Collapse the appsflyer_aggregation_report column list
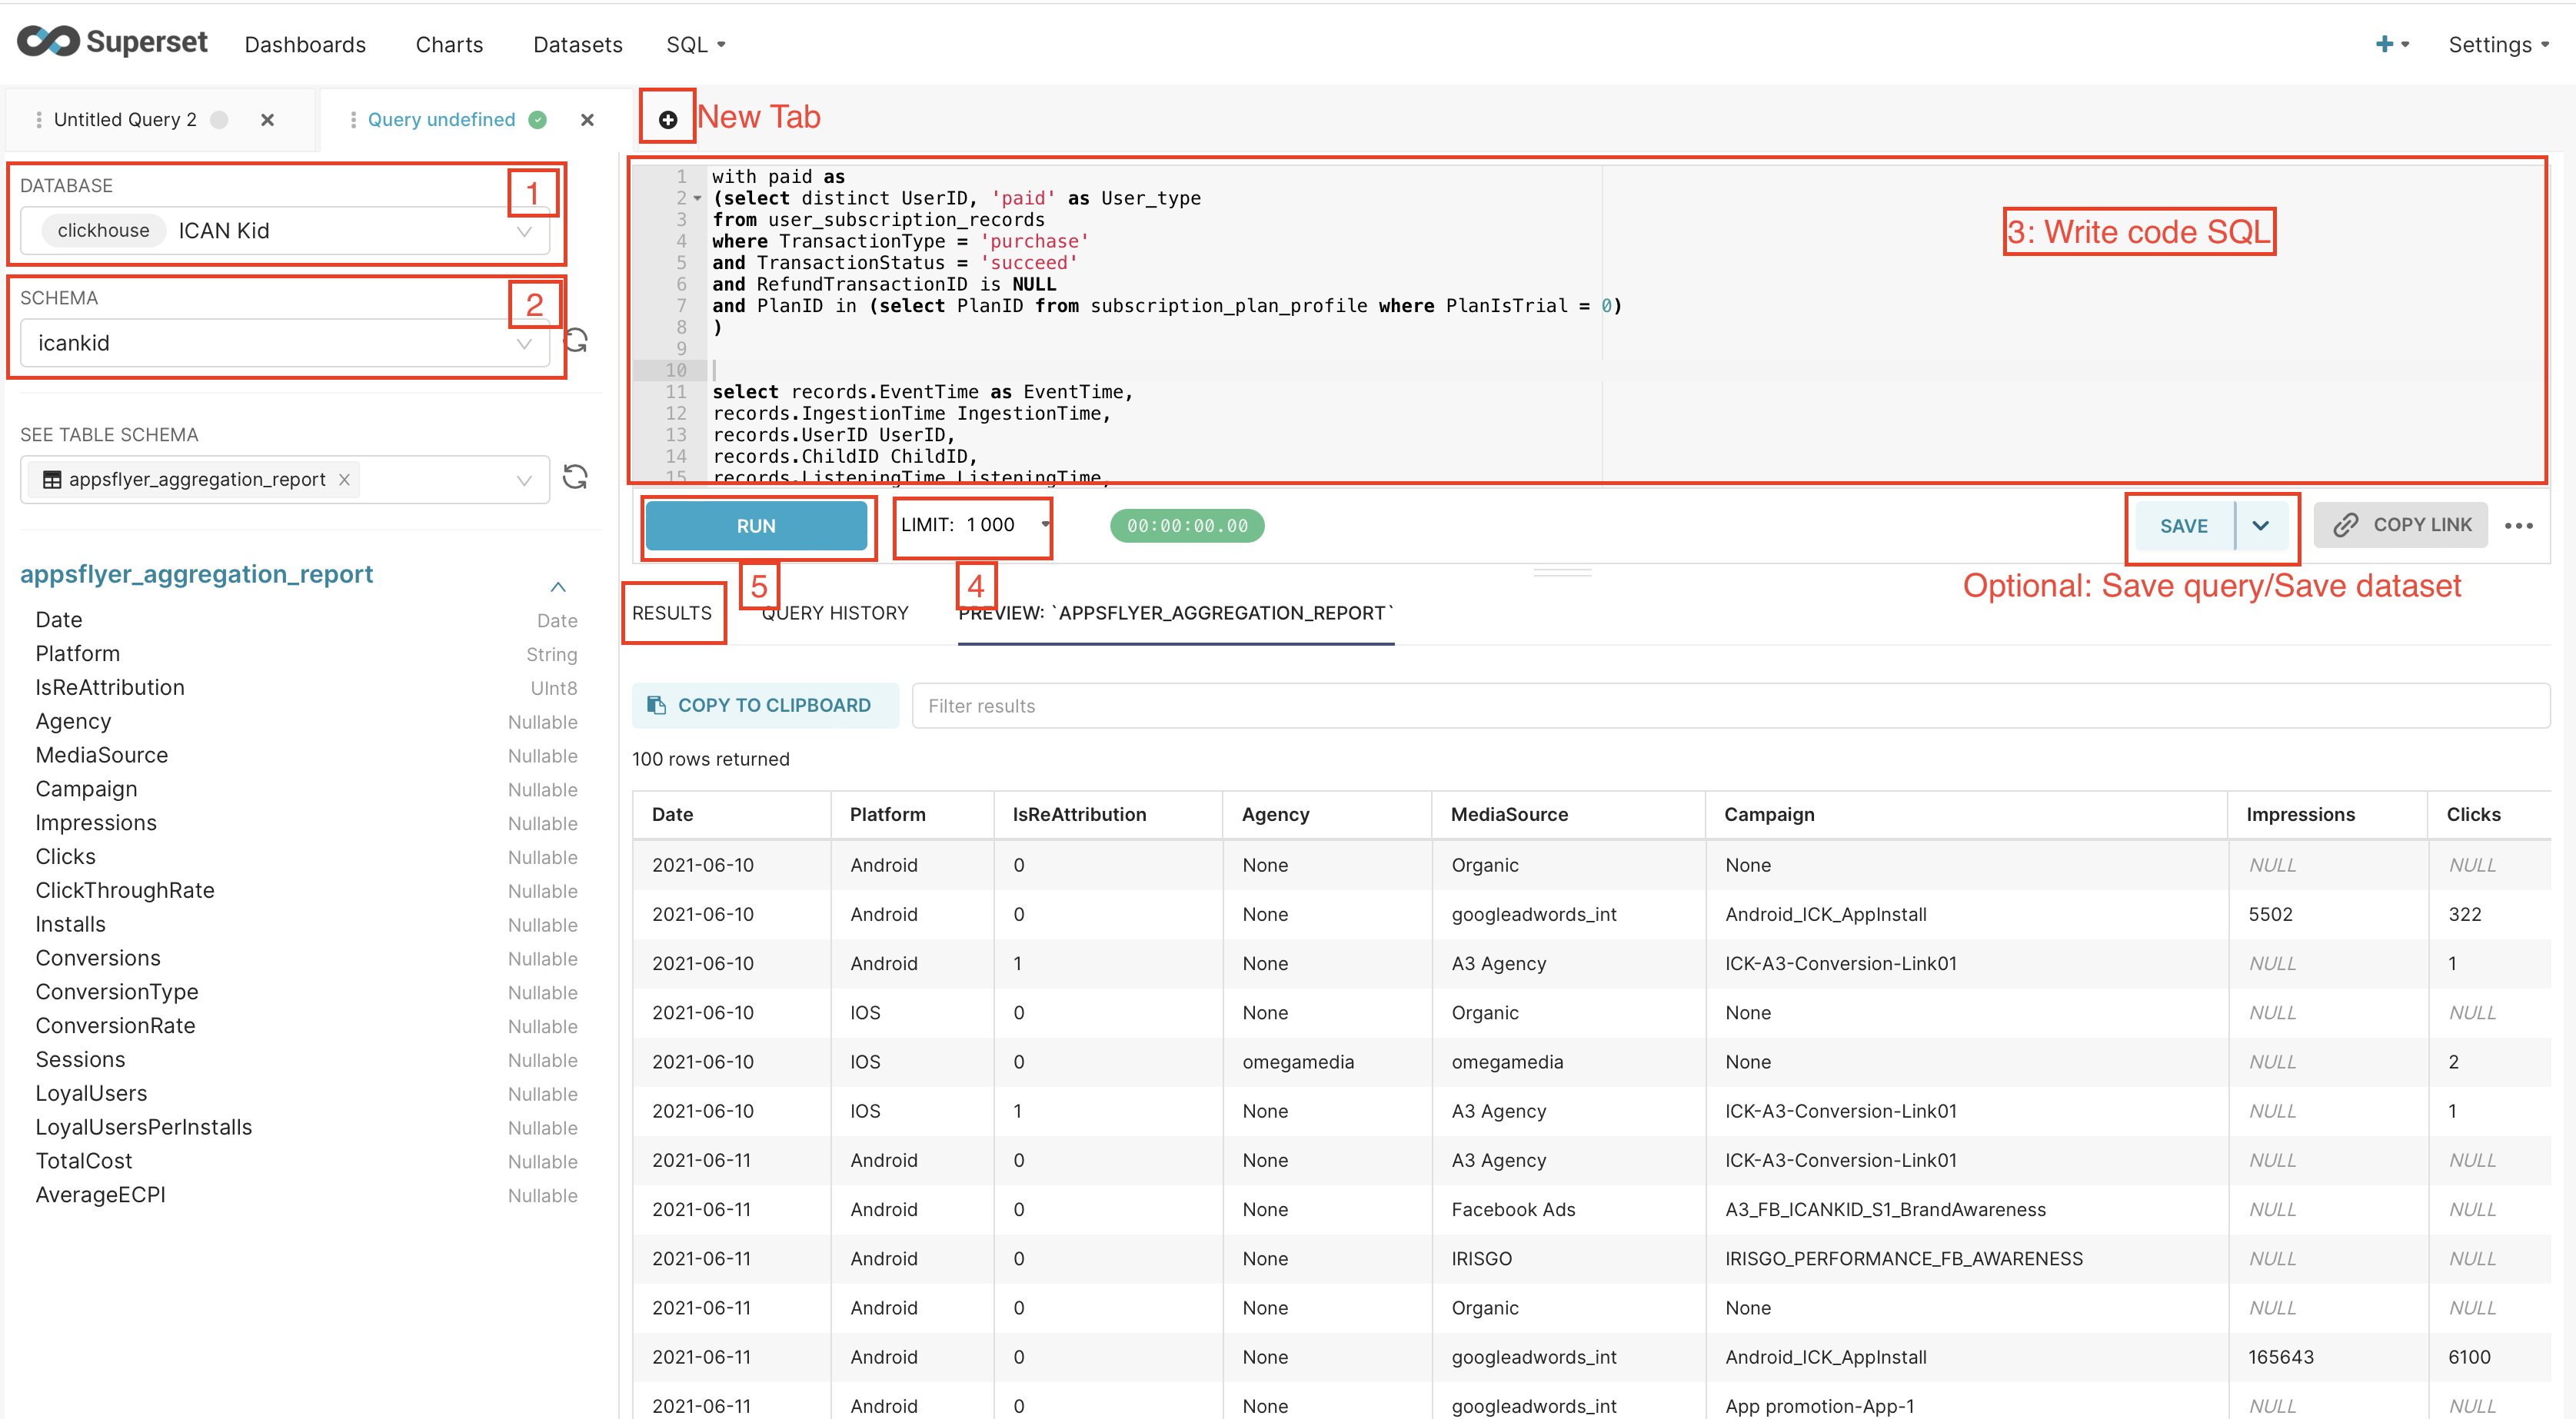Viewport: 2576px width, 1419px height. [x=558, y=586]
